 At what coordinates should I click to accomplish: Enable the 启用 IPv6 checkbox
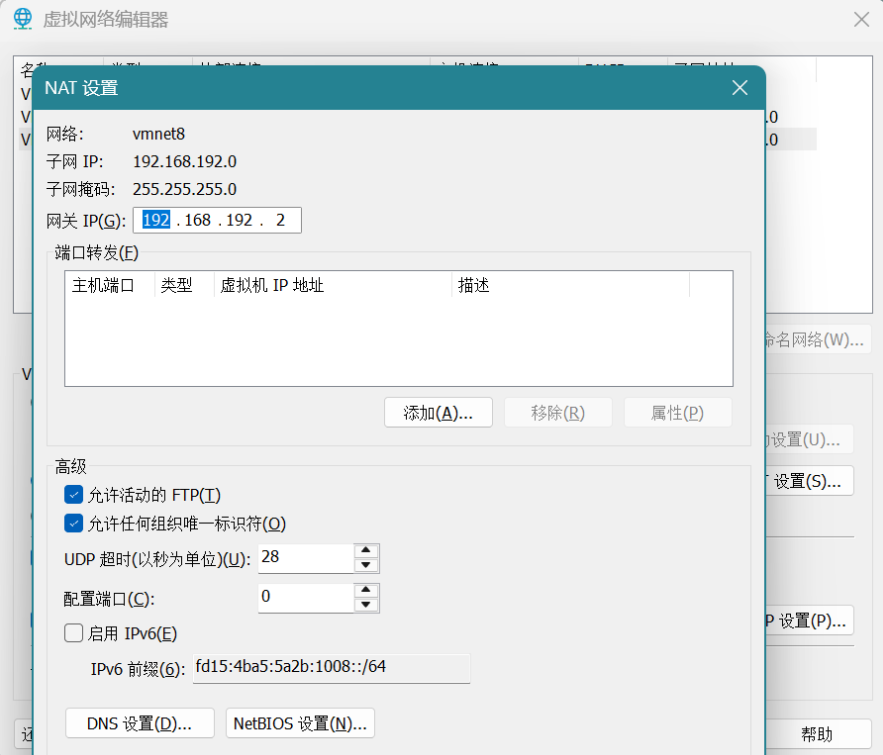(x=73, y=633)
